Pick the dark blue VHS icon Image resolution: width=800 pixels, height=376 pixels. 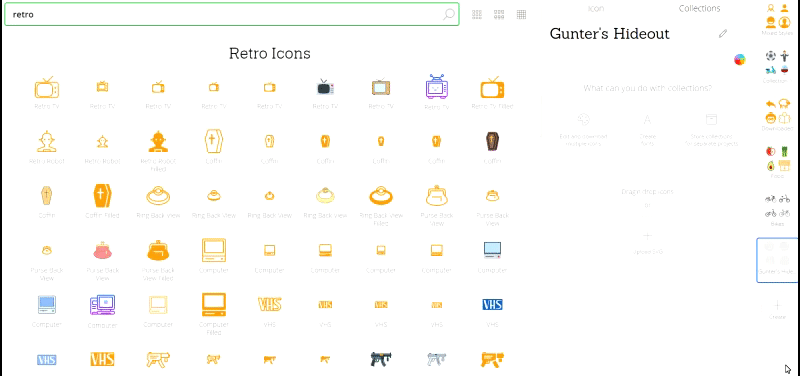click(x=492, y=305)
